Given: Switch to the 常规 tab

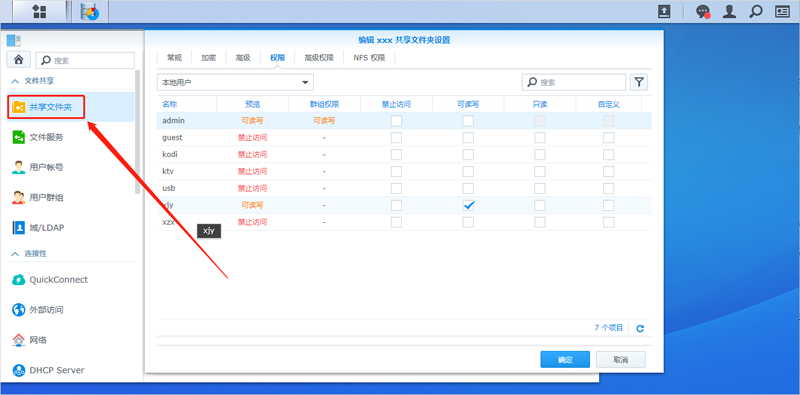Looking at the screenshot, I should tap(174, 58).
